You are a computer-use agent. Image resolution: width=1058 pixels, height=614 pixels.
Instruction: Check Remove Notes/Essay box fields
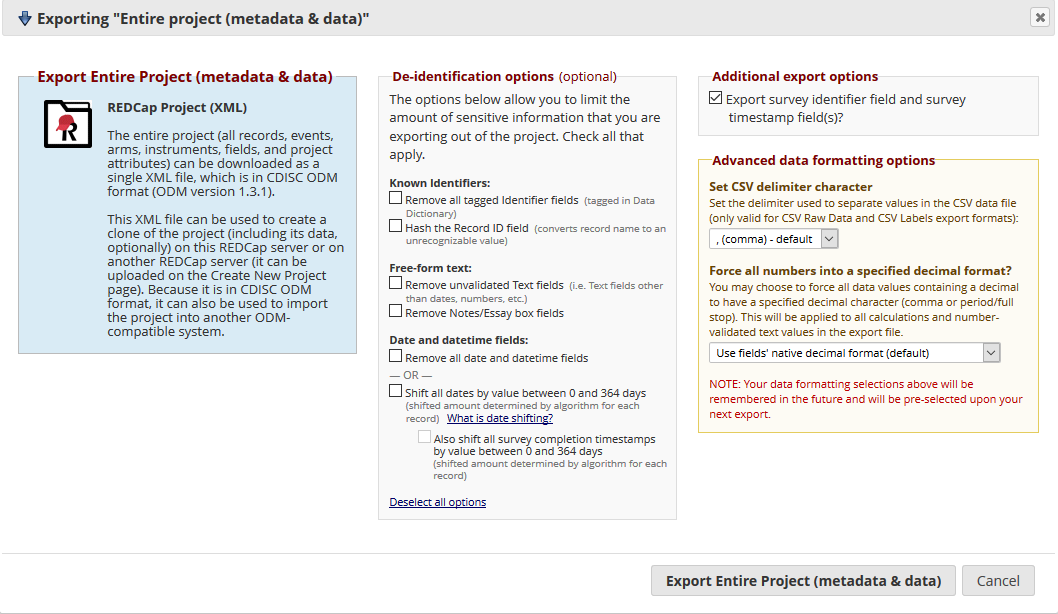(395, 311)
